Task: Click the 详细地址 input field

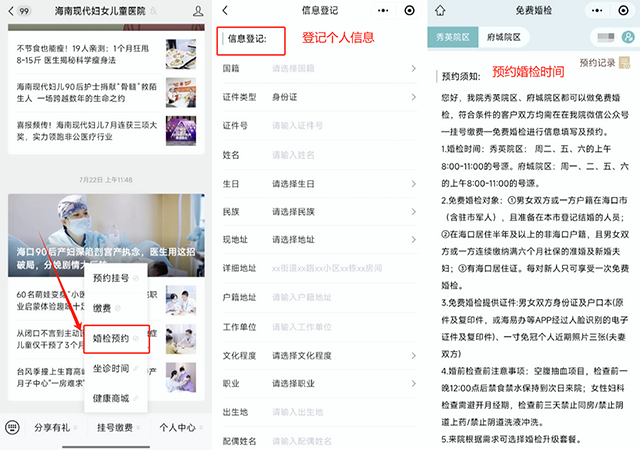Action: 320,268
